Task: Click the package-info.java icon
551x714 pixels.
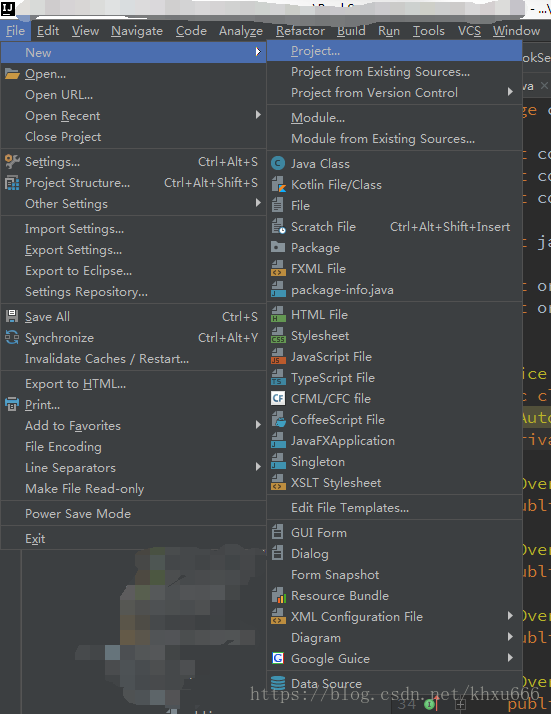Action: pos(278,290)
